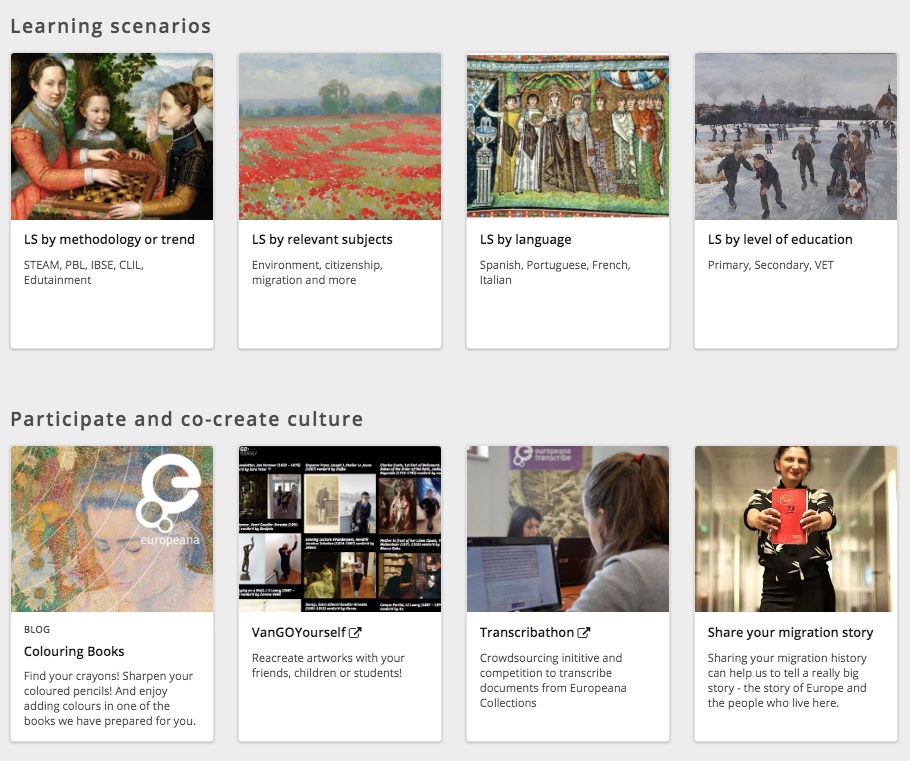Viewport: 910px width, 761px height.
Task: Open the chess game painting thumbnail
Action: pyautogui.click(x=112, y=136)
